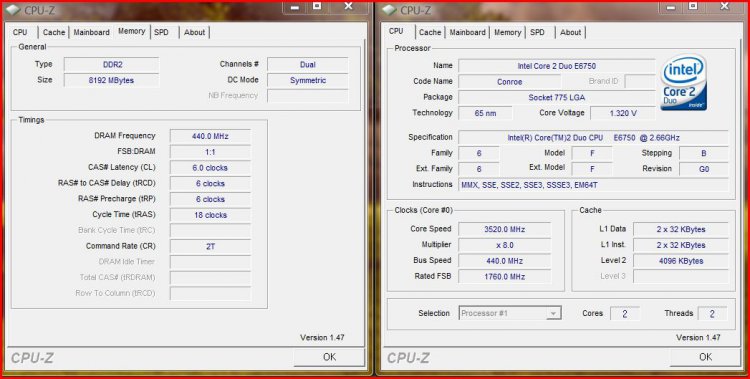The image size is (750, 379).
Task: Click the Package value Socket 775 LGA
Action: (556, 98)
